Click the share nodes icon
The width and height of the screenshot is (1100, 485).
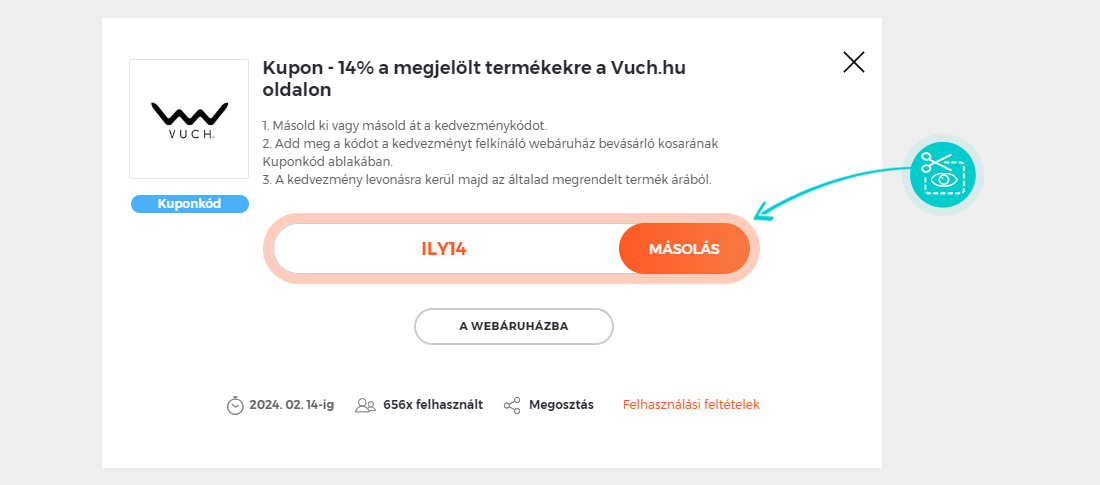512,405
